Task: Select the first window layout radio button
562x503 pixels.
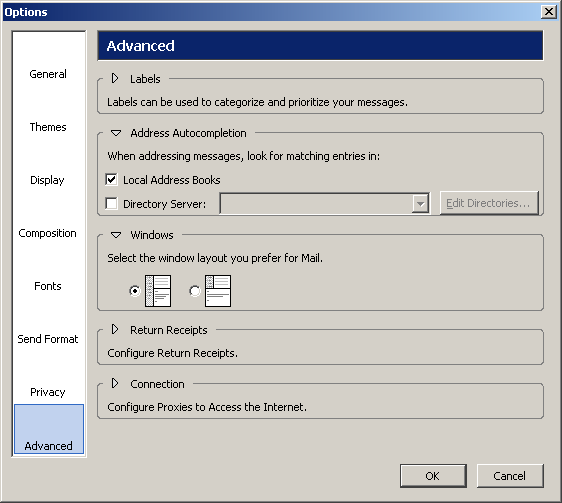Action: pos(135,291)
